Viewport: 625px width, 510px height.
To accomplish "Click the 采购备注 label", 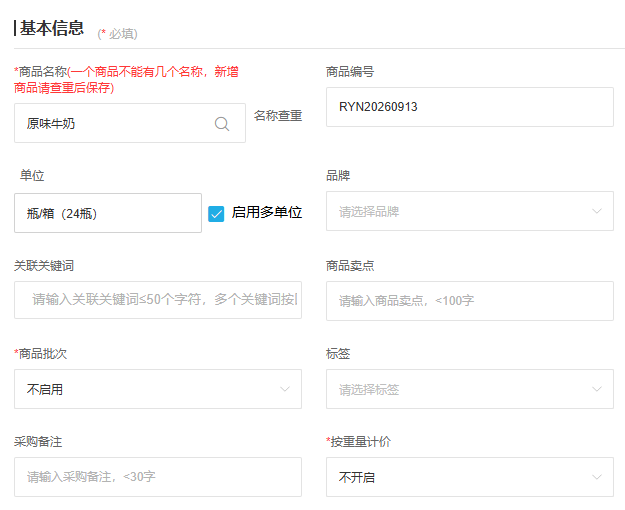I will pos(38,442).
